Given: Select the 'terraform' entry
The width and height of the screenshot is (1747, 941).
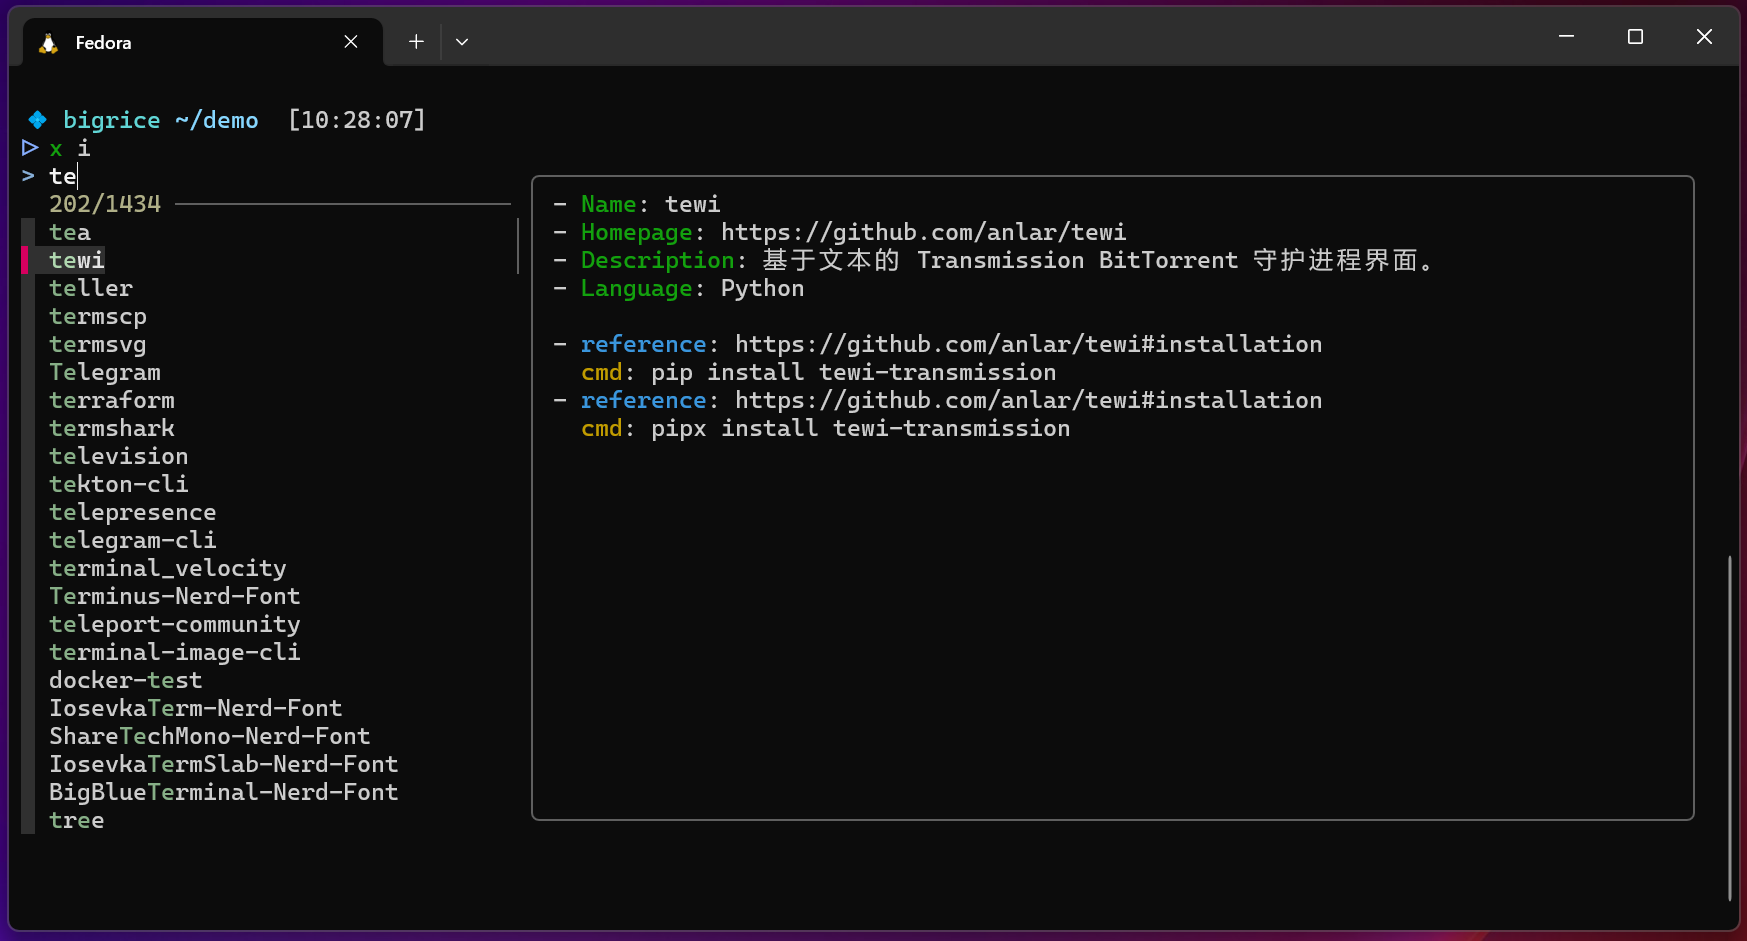Looking at the screenshot, I should pyautogui.click(x=112, y=400).
